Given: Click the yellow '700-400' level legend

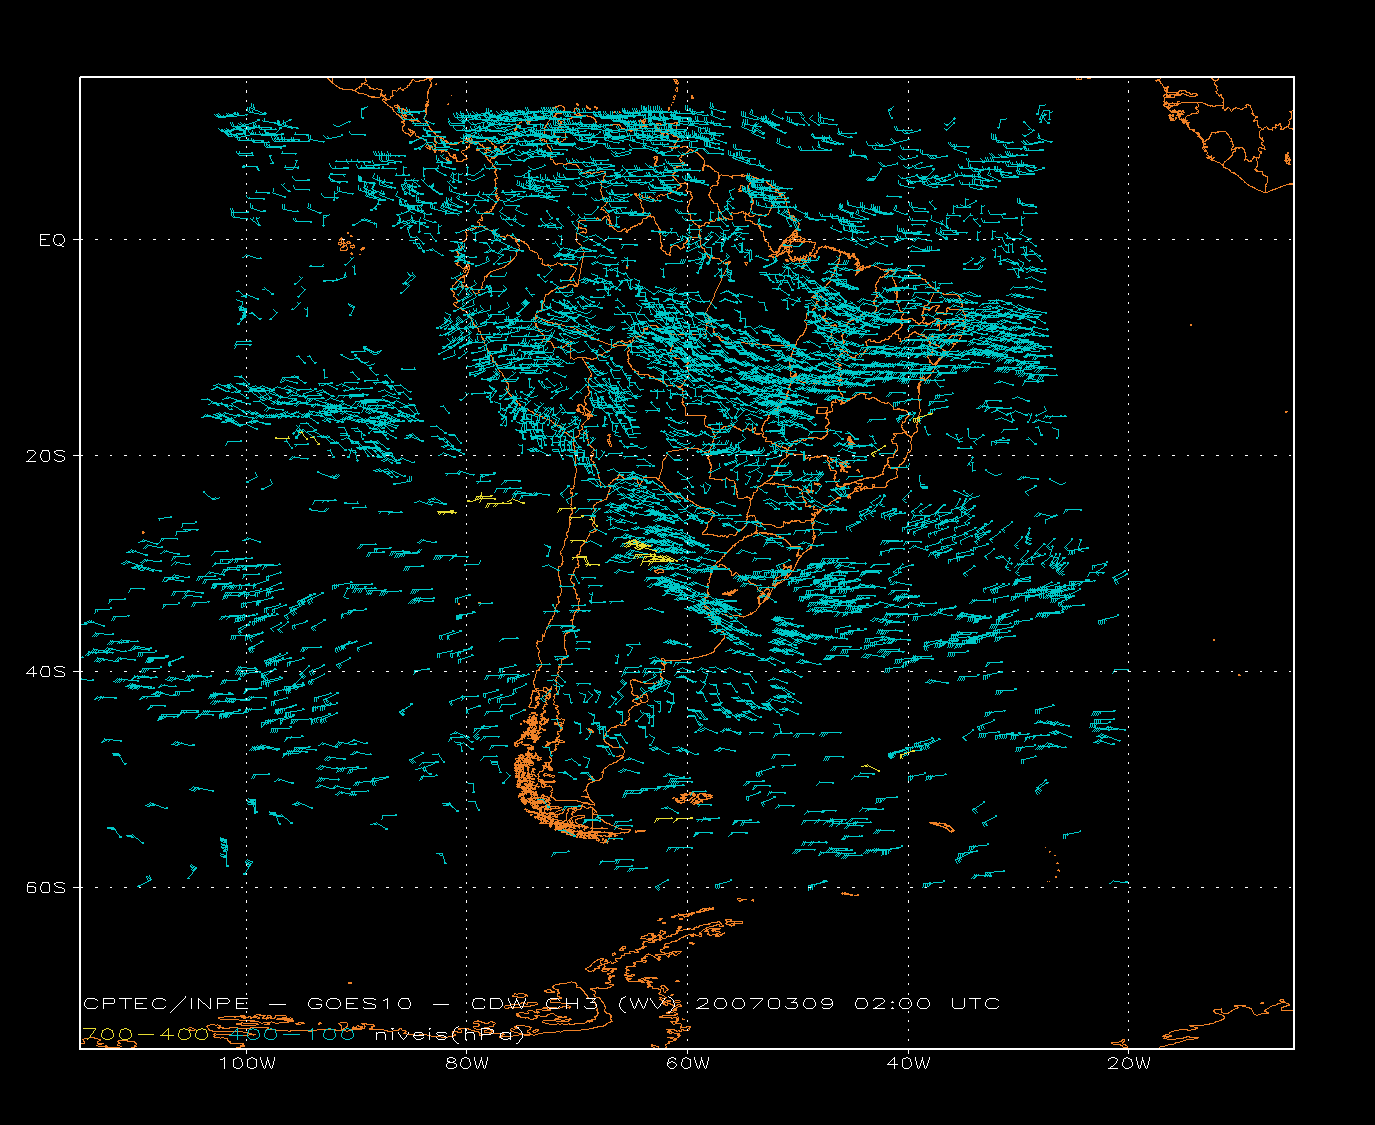Looking at the screenshot, I should (145, 1035).
